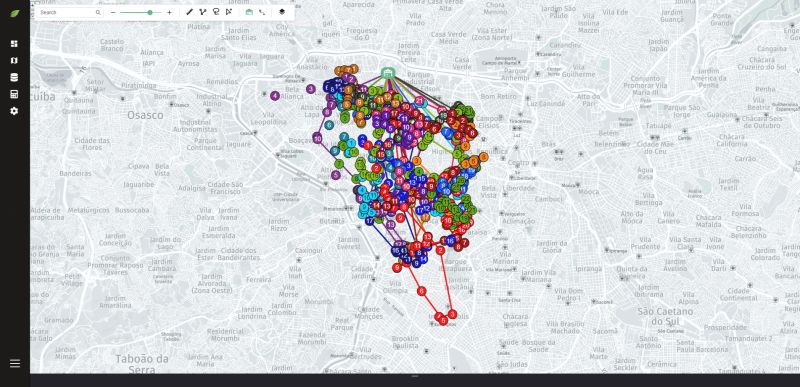Screen dimensions: 800x387
Task: Select the connected-nodes route tool
Action: point(203,12)
